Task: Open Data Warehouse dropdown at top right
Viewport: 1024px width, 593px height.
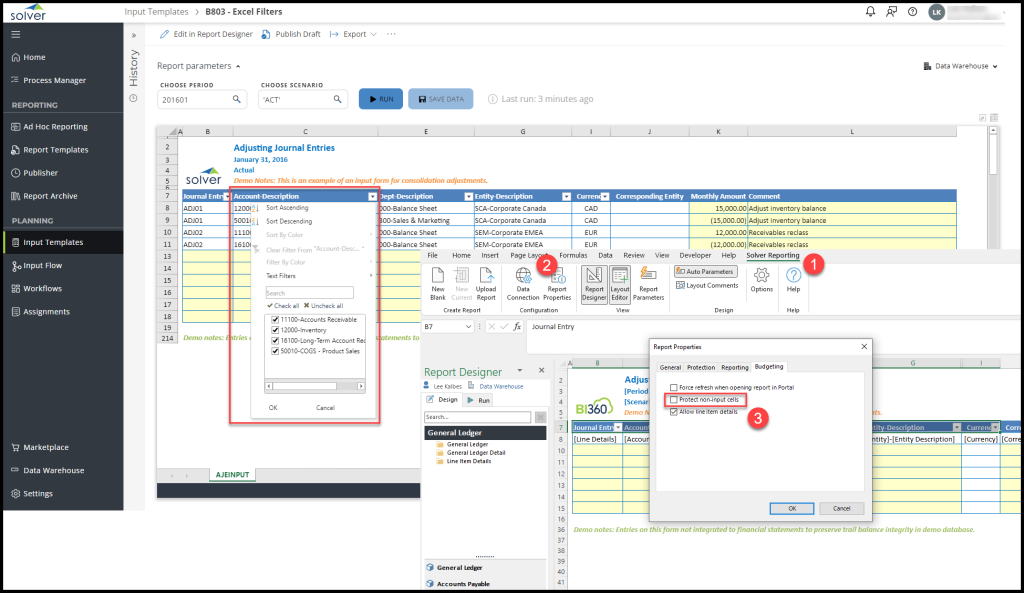Action: coord(960,66)
